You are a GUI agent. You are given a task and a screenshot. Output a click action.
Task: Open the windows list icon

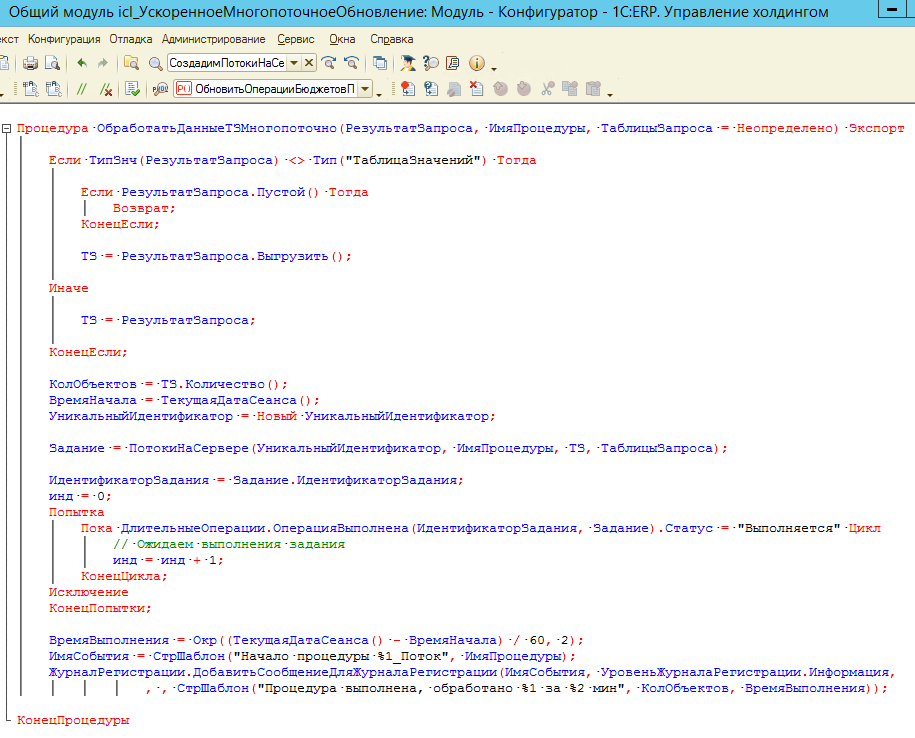380,63
